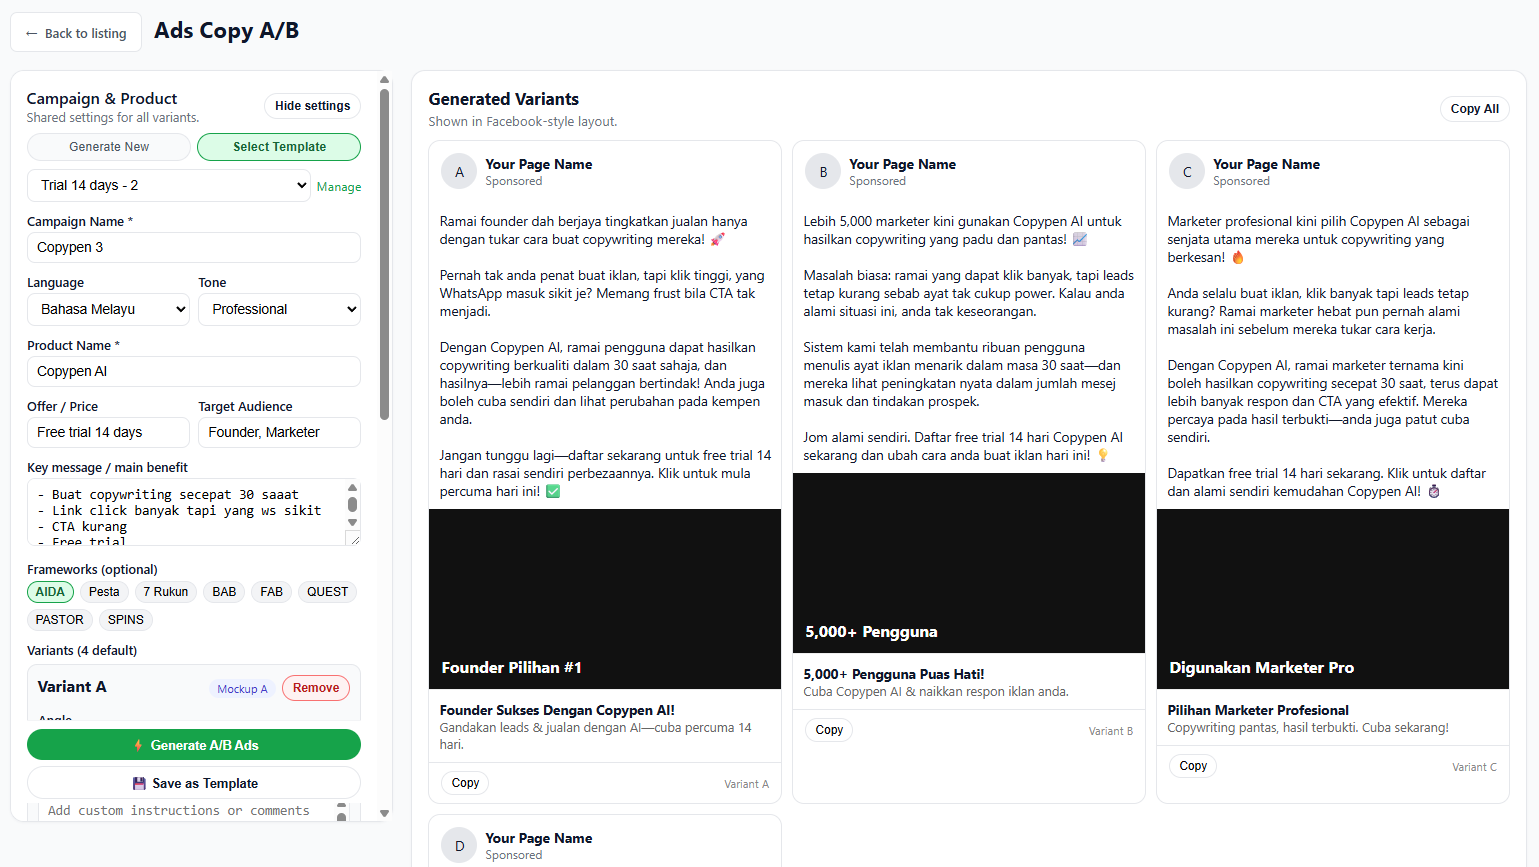This screenshot has width=1539, height=867.
Task: Toggle the AIDA framework chip
Action: pyautogui.click(x=50, y=592)
